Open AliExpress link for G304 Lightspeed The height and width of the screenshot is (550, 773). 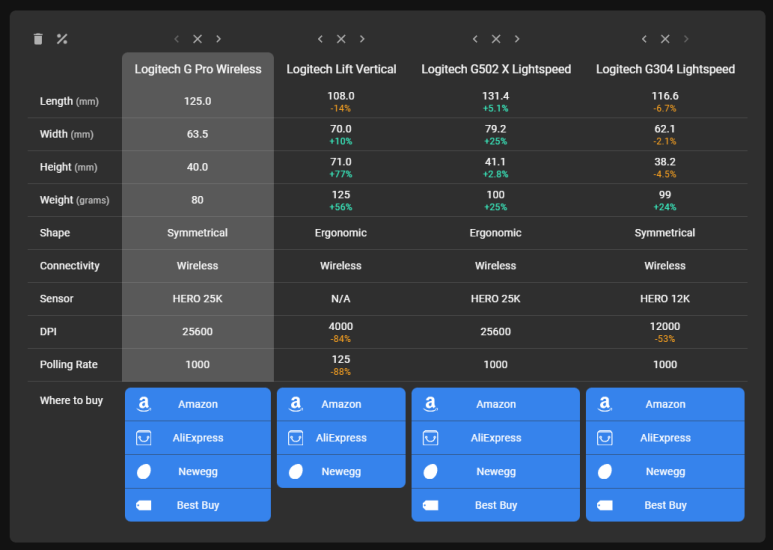(x=665, y=438)
